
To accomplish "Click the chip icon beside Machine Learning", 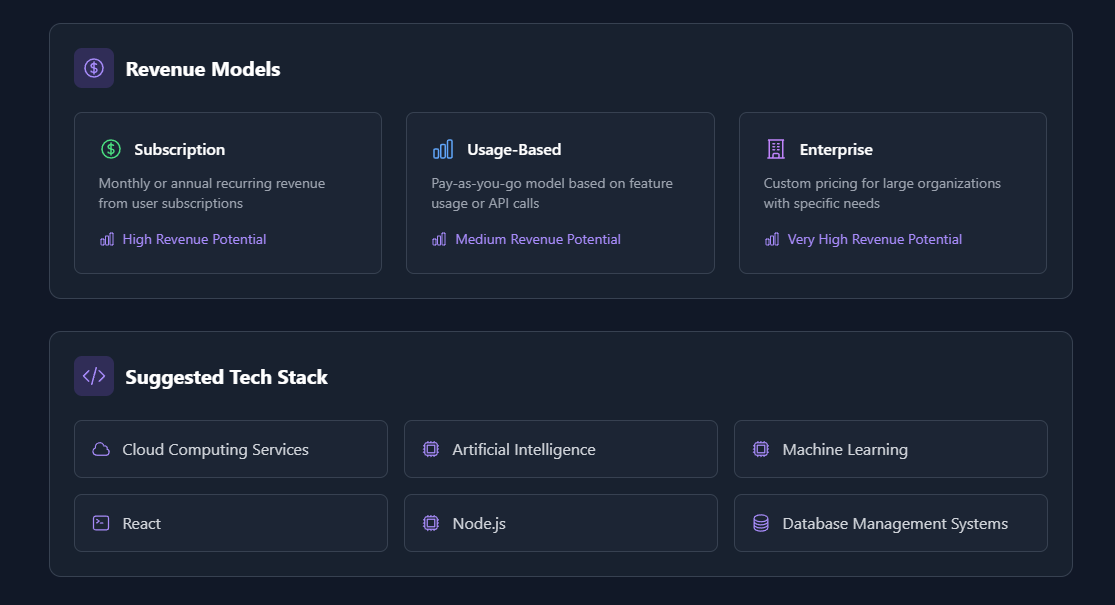I will tap(761, 449).
